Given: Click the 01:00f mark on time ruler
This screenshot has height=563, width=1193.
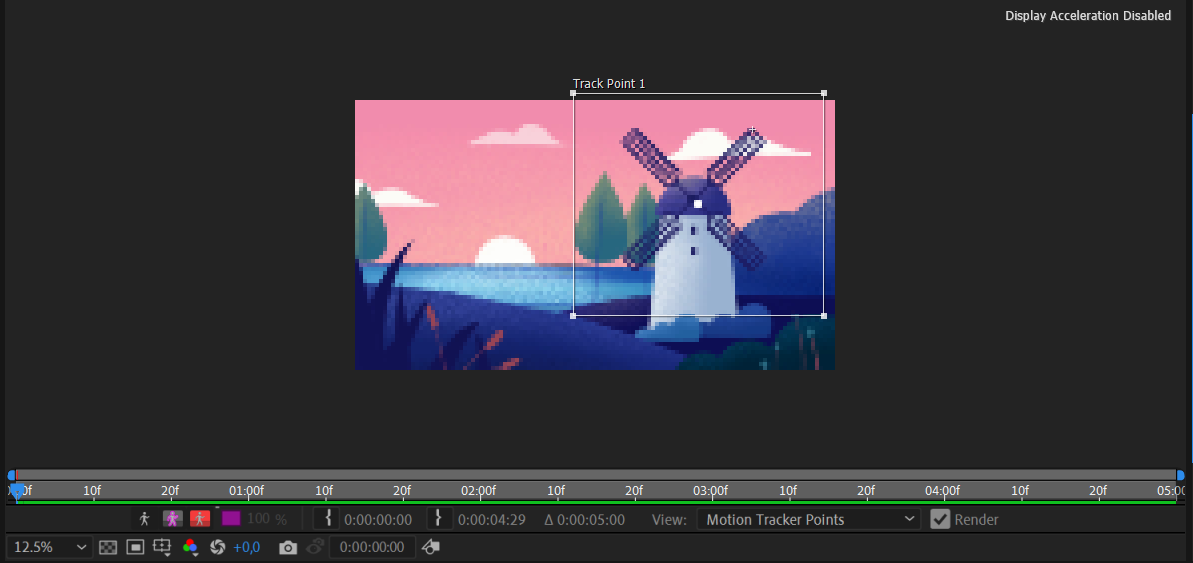Looking at the screenshot, I should (x=247, y=491).
